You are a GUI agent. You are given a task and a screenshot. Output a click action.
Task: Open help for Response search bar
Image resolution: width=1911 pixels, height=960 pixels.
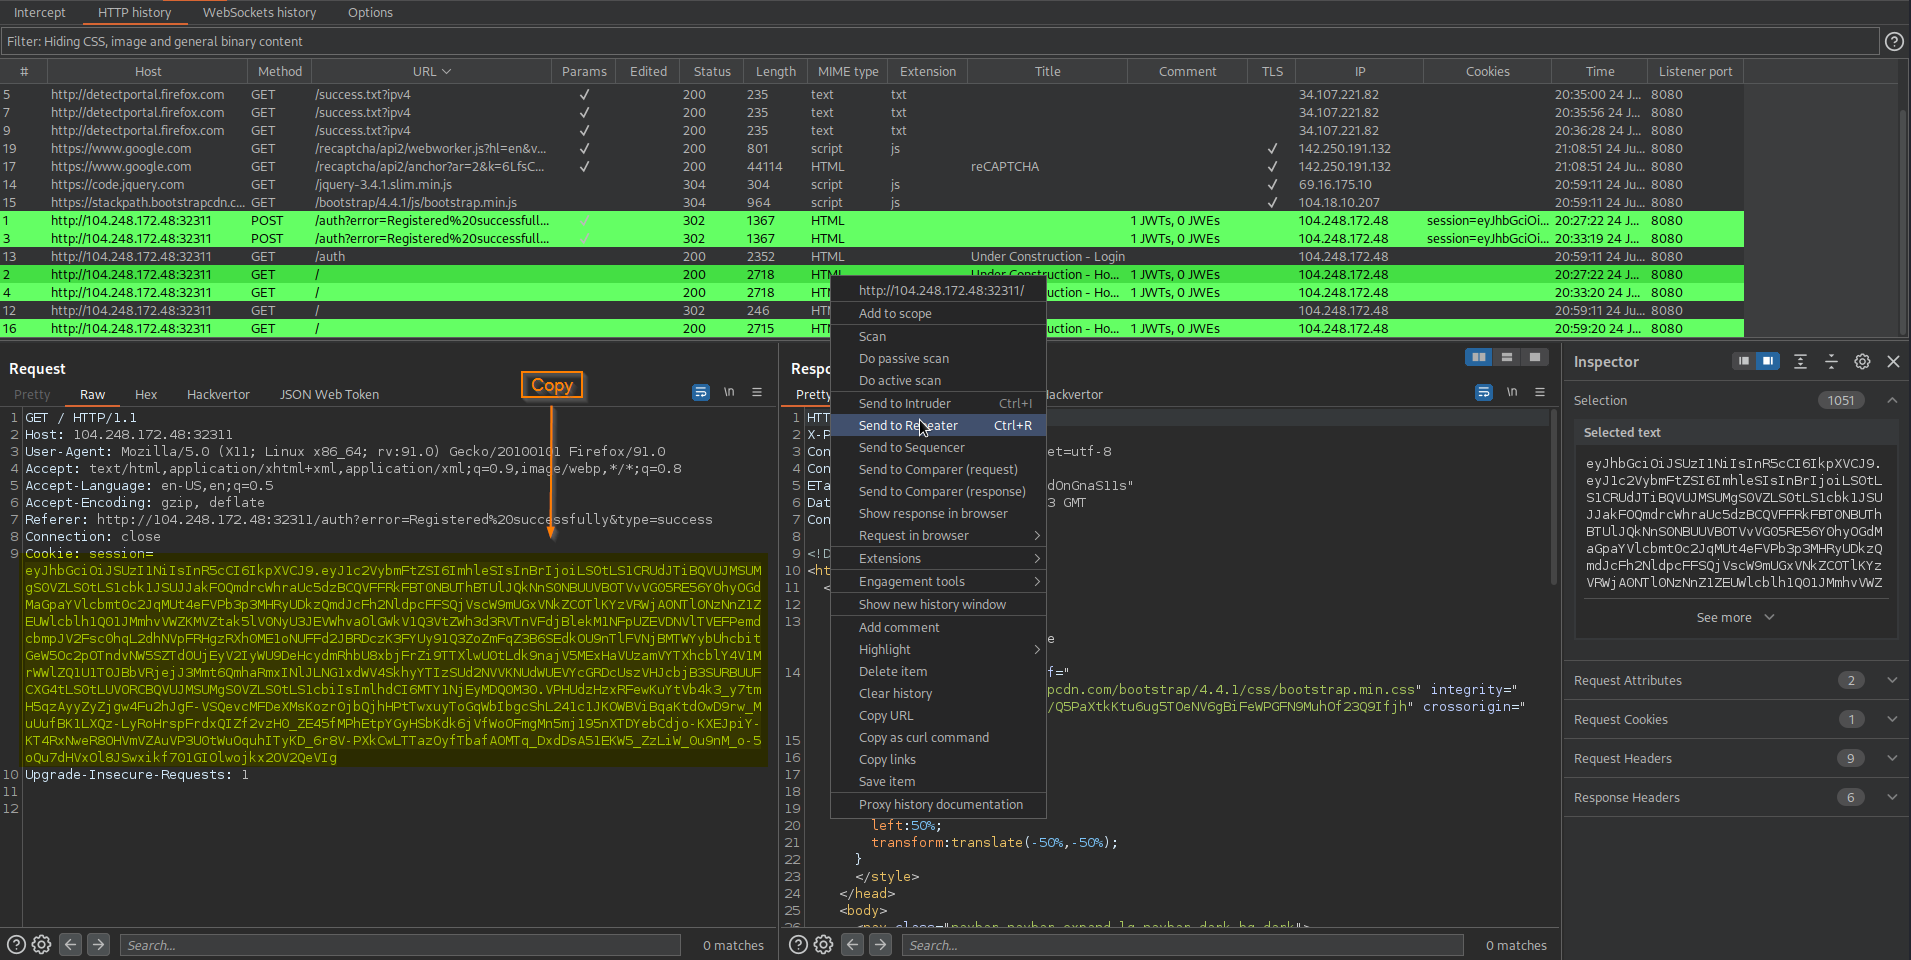tap(798, 944)
